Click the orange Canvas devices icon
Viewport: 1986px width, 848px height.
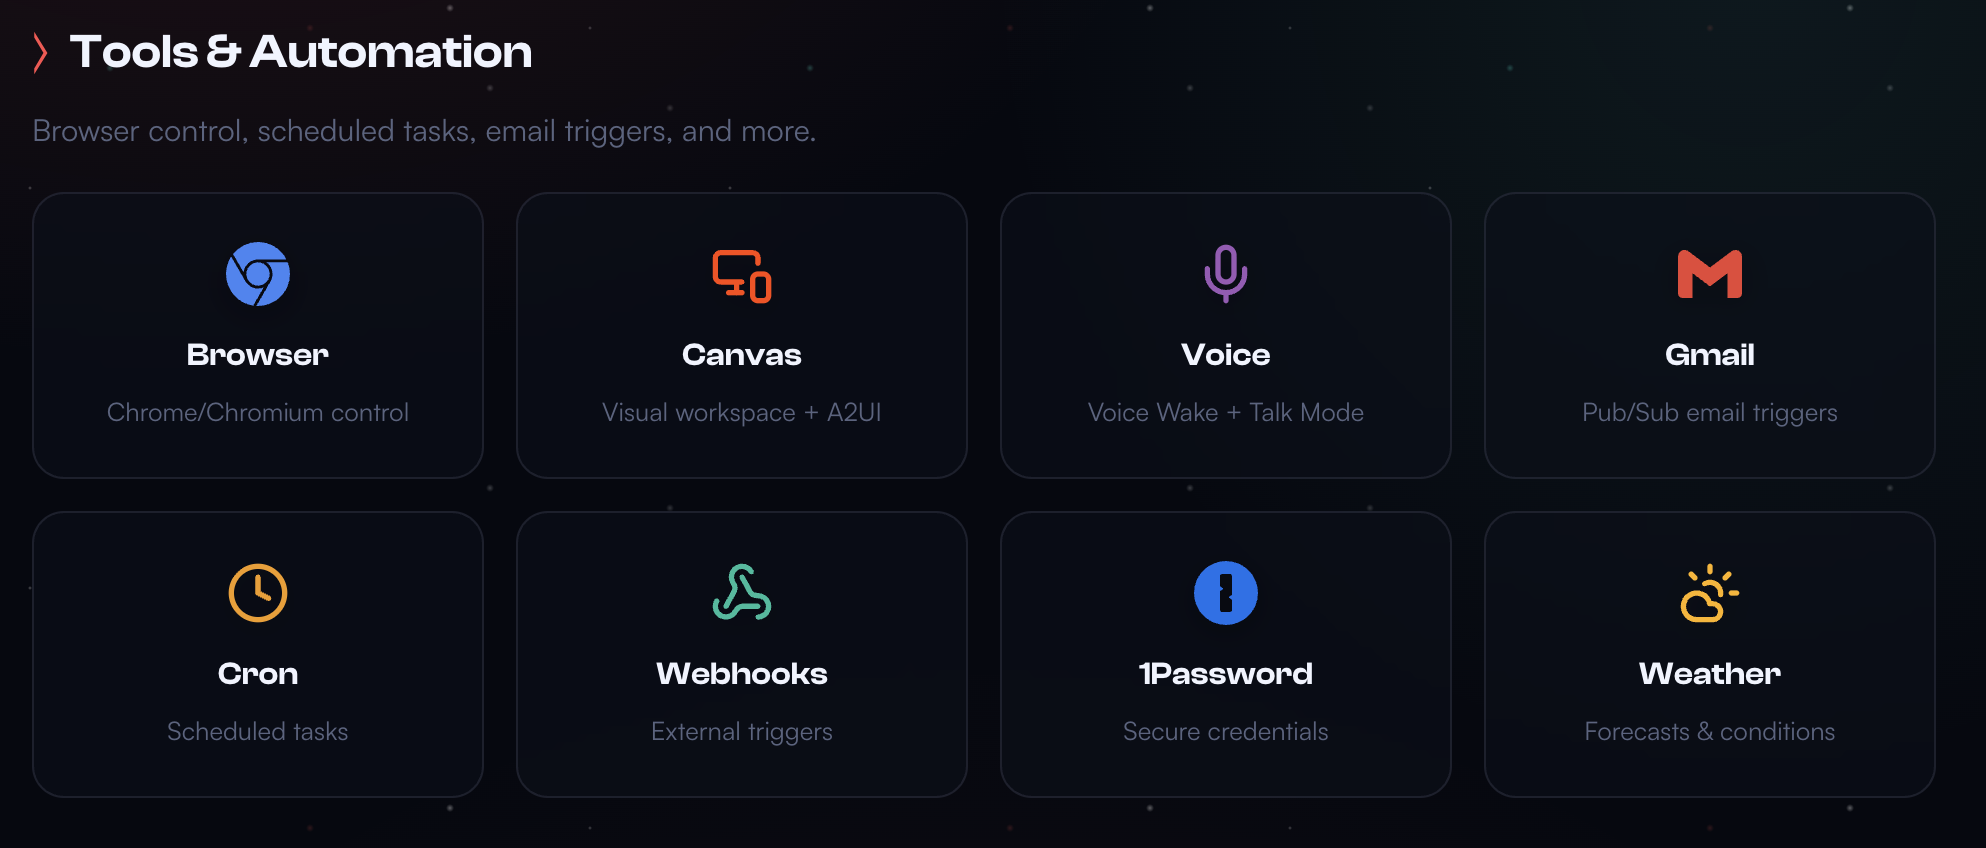point(742,276)
